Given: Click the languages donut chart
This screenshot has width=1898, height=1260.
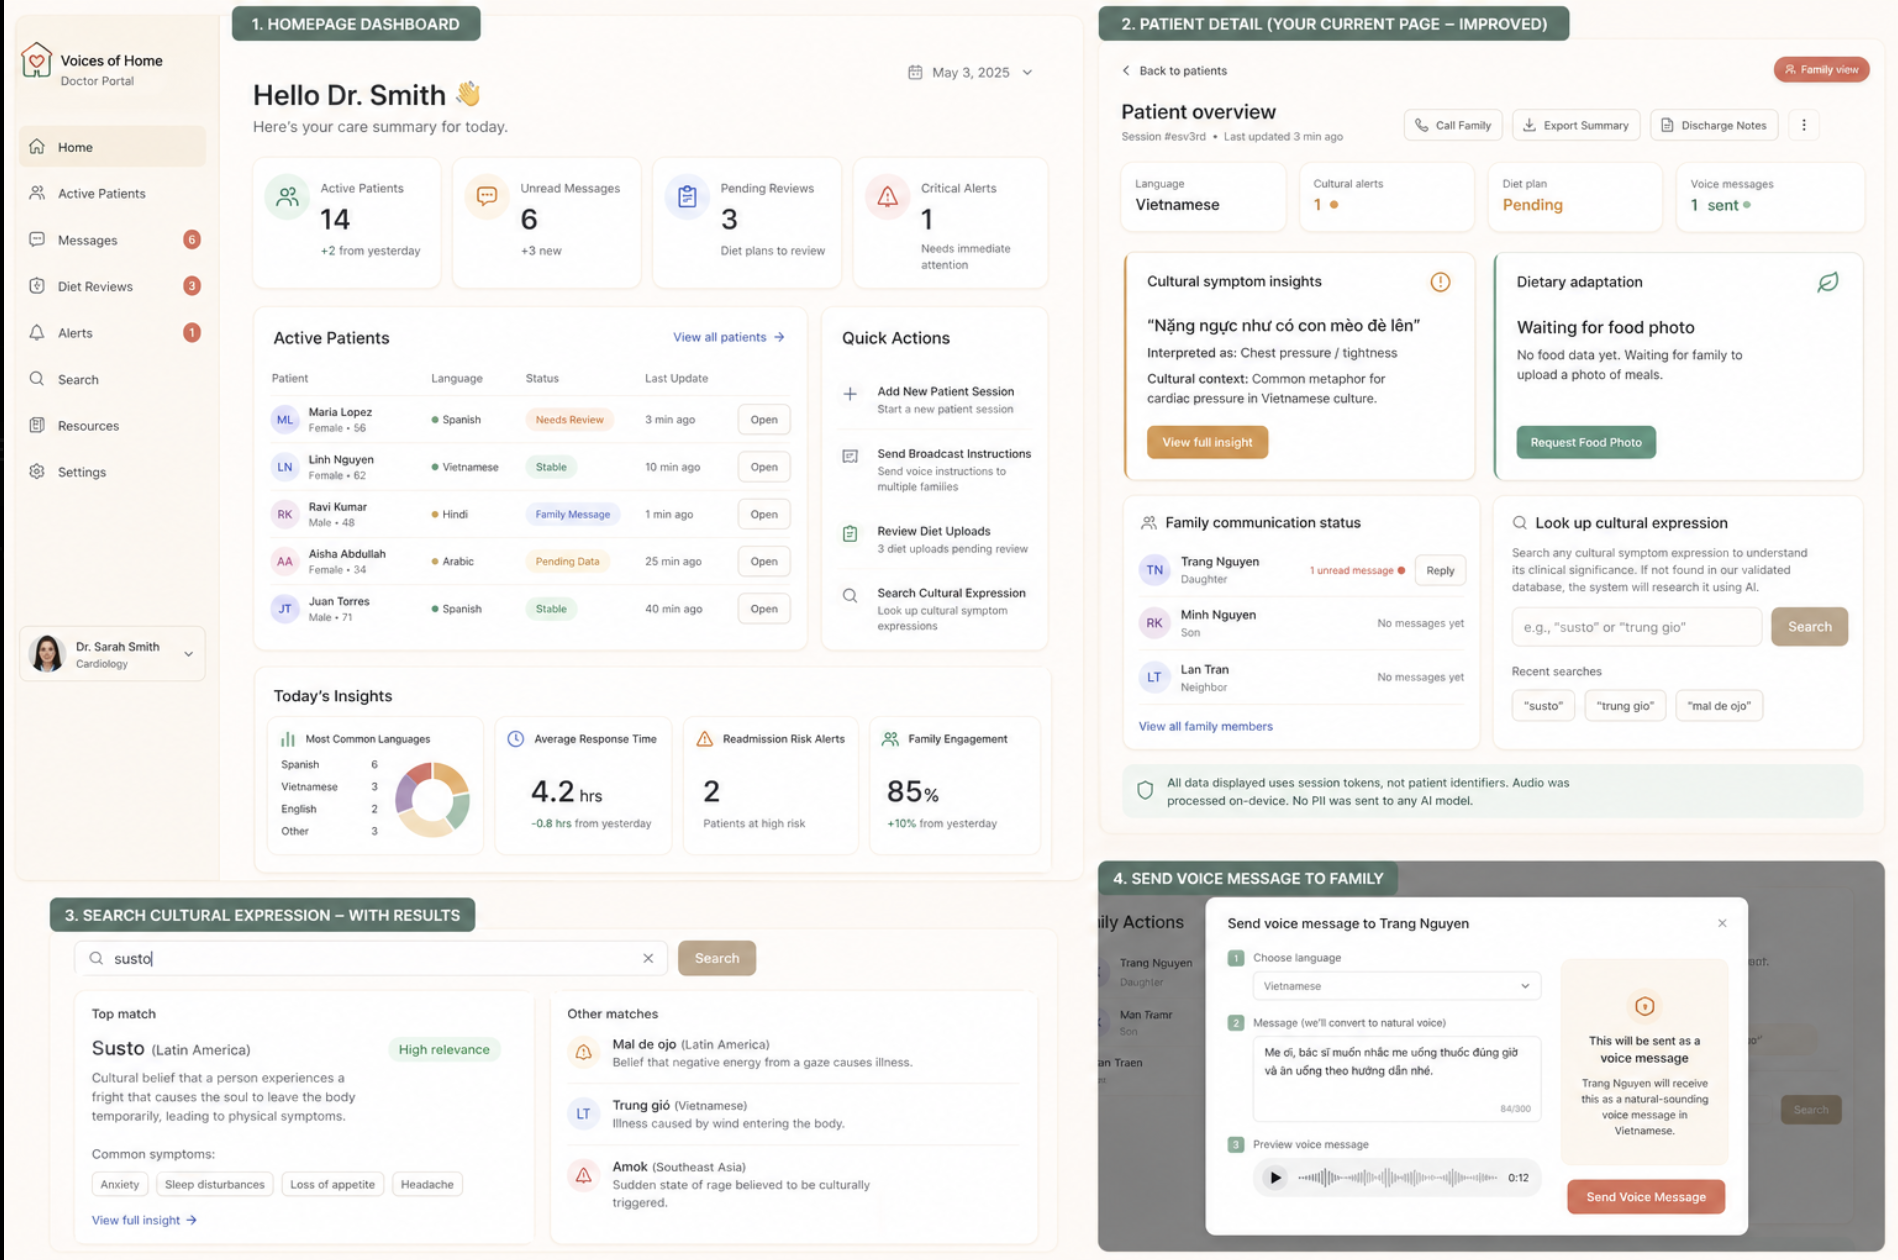Looking at the screenshot, I should pos(433,799).
